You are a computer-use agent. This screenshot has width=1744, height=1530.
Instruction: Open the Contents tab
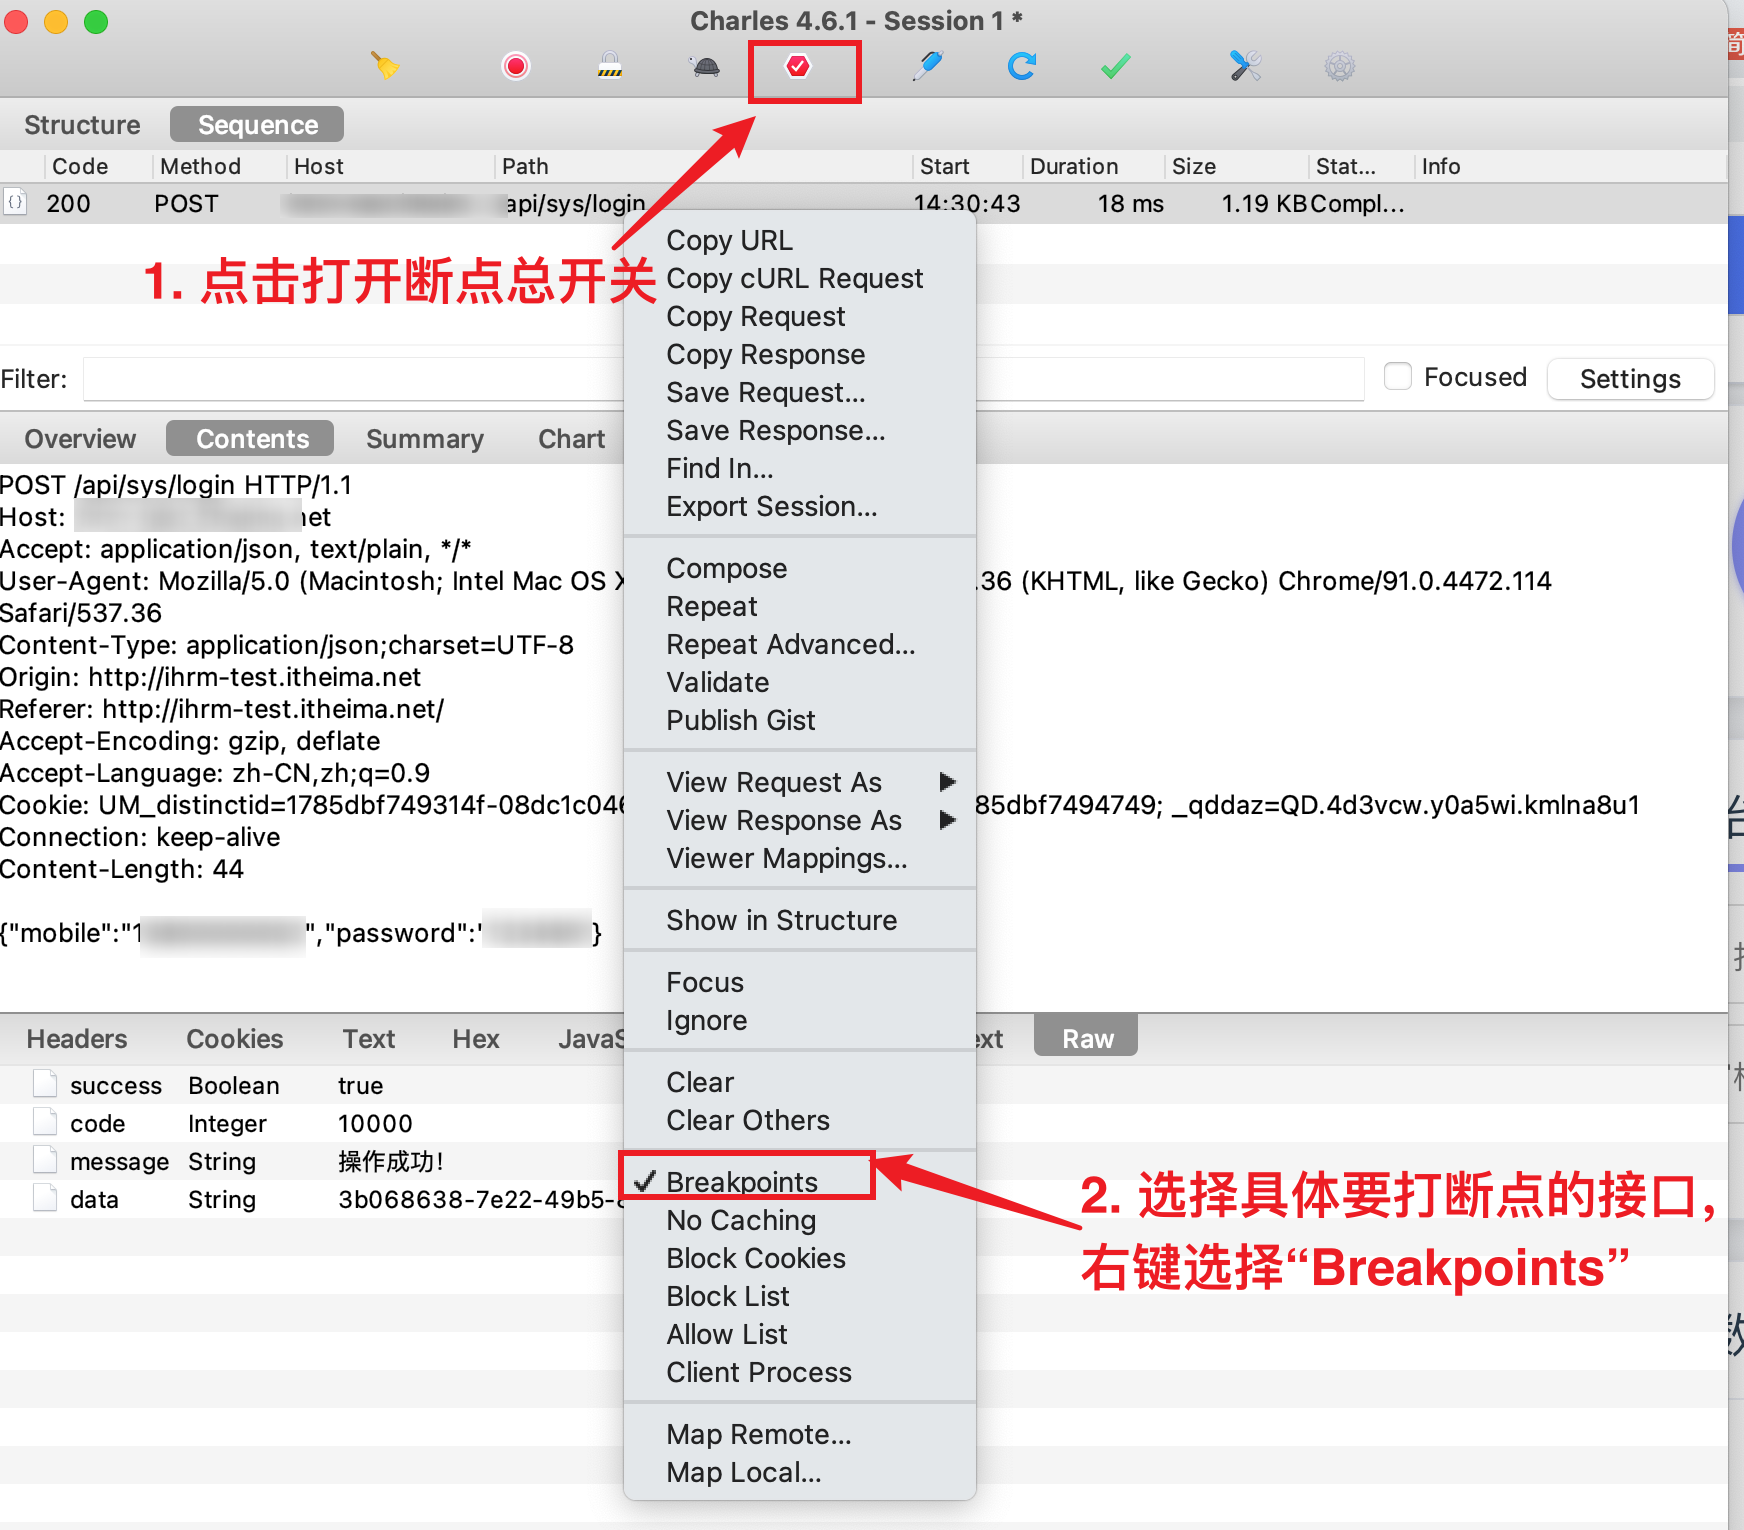[x=250, y=439]
